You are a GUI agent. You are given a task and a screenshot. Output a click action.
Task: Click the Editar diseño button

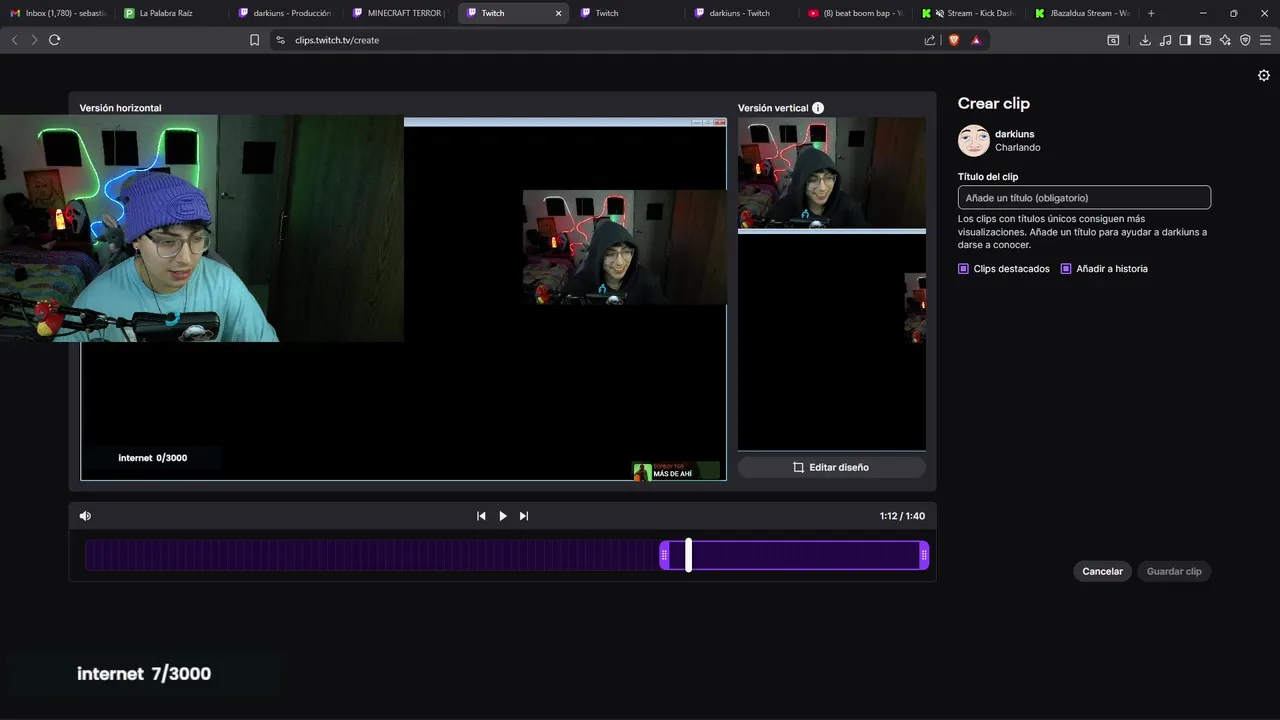pyautogui.click(x=831, y=467)
